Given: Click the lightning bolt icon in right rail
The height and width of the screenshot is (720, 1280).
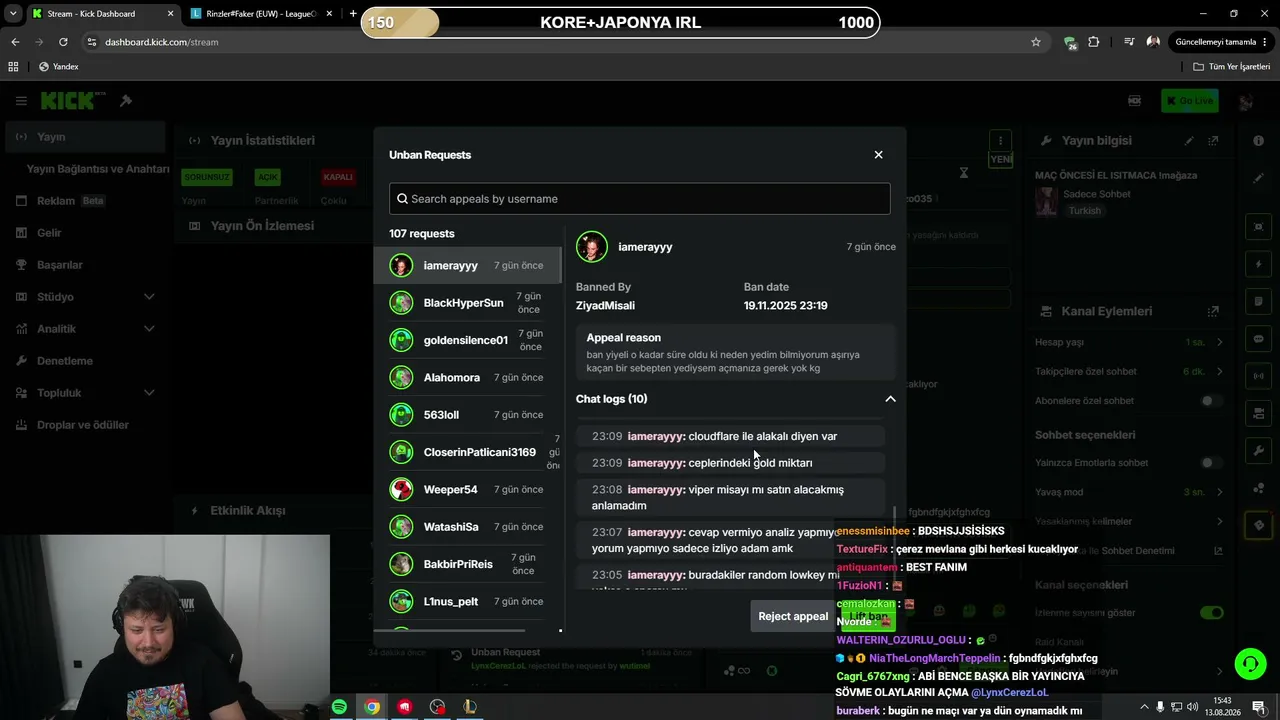Looking at the screenshot, I should click(1258, 265).
